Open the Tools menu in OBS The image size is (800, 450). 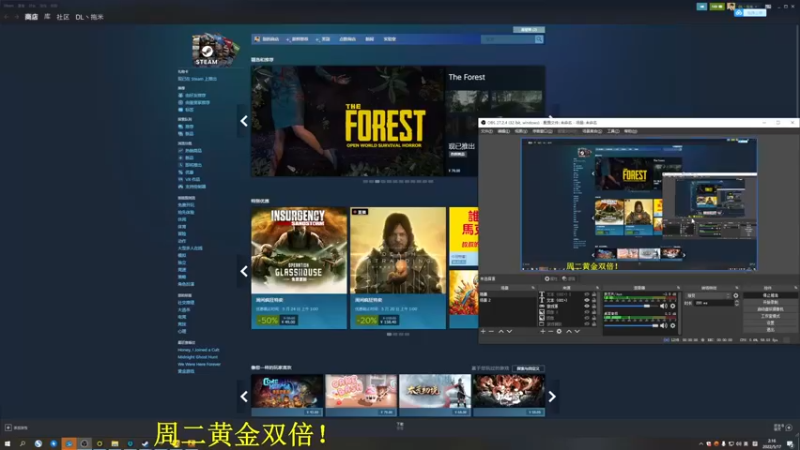(613, 131)
